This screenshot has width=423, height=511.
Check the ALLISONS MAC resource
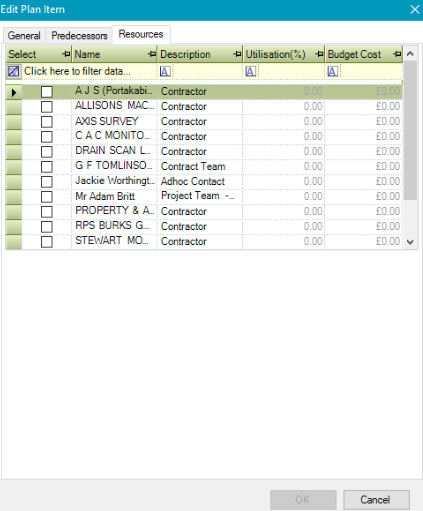pos(47,107)
